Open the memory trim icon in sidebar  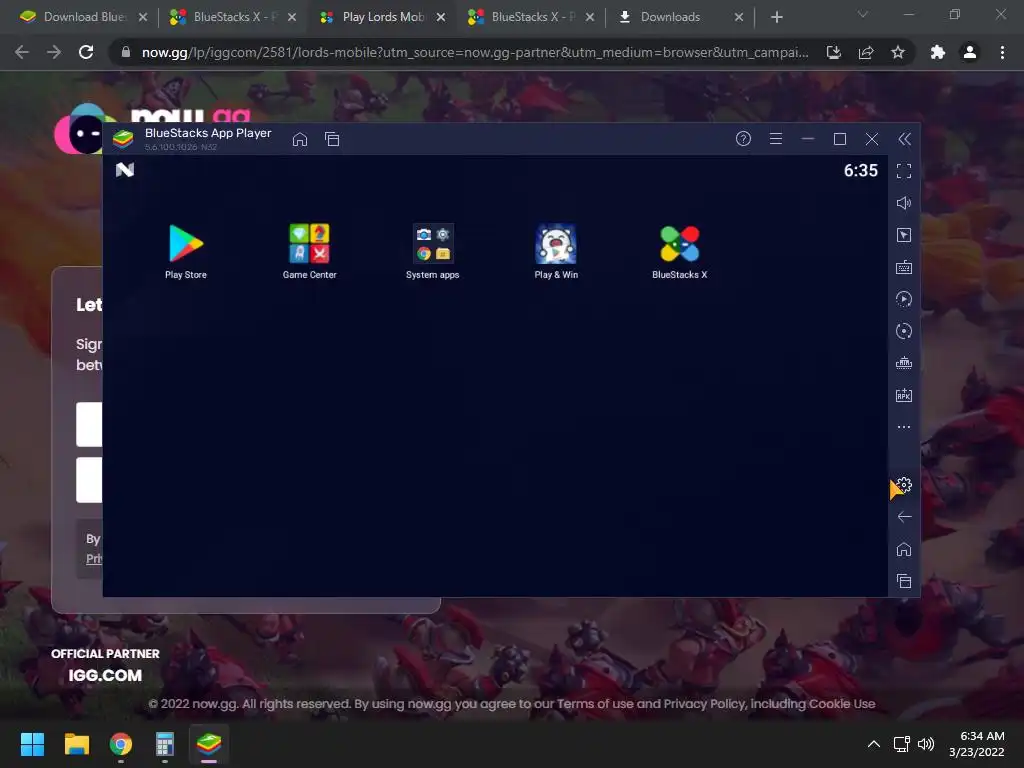coord(904,363)
